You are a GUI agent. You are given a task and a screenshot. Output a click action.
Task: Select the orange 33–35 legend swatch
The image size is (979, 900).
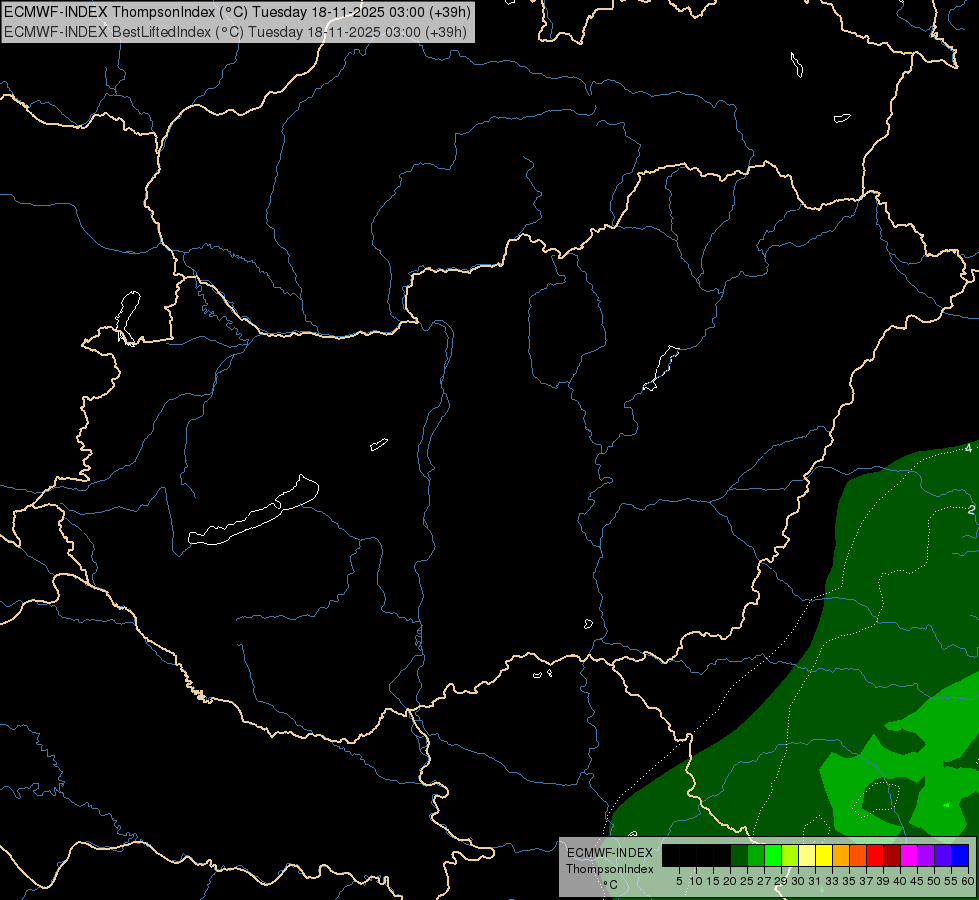point(841,855)
